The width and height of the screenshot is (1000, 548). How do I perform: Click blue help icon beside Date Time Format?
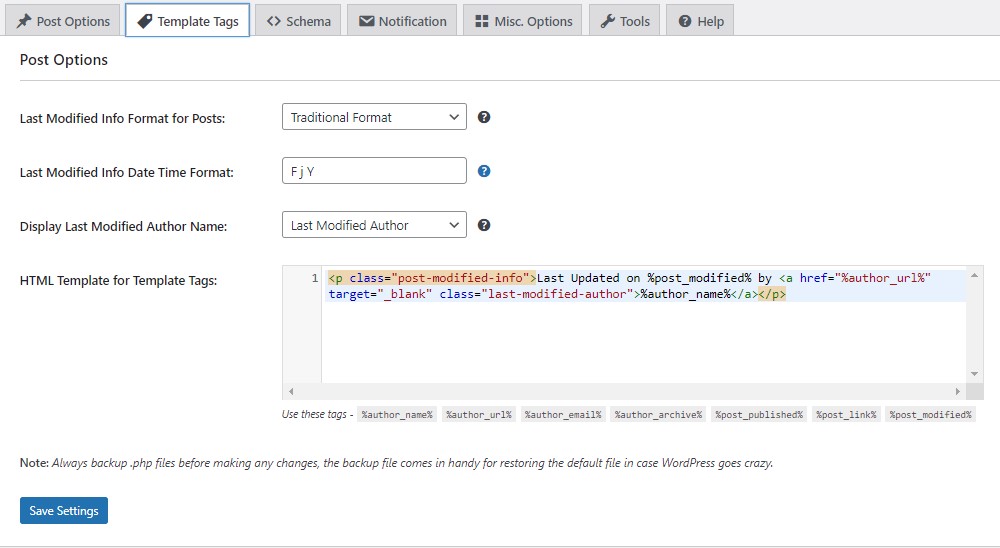tap(484, 171)
